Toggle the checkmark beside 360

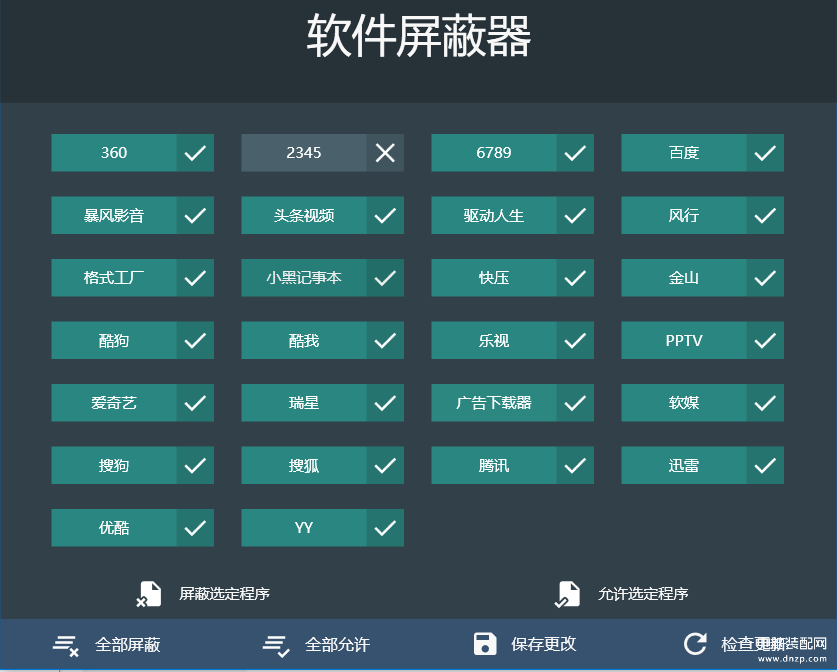click(195, 153)
